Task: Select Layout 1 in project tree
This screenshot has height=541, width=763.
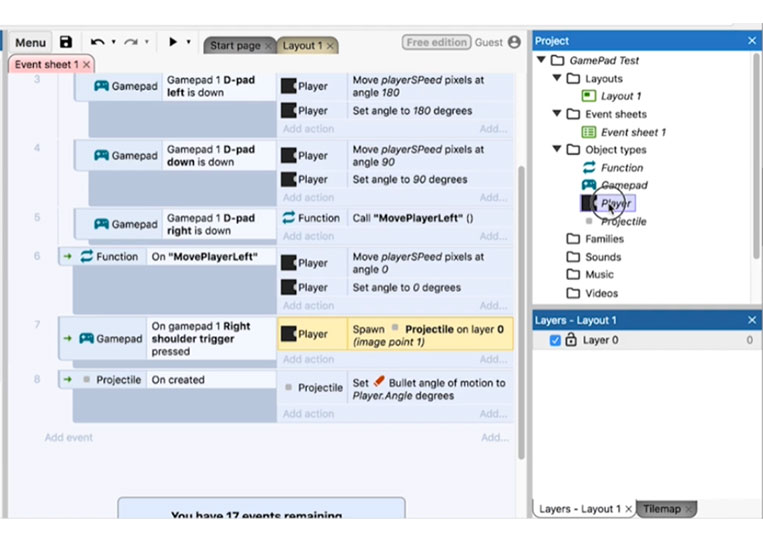Action: [621, 96]
